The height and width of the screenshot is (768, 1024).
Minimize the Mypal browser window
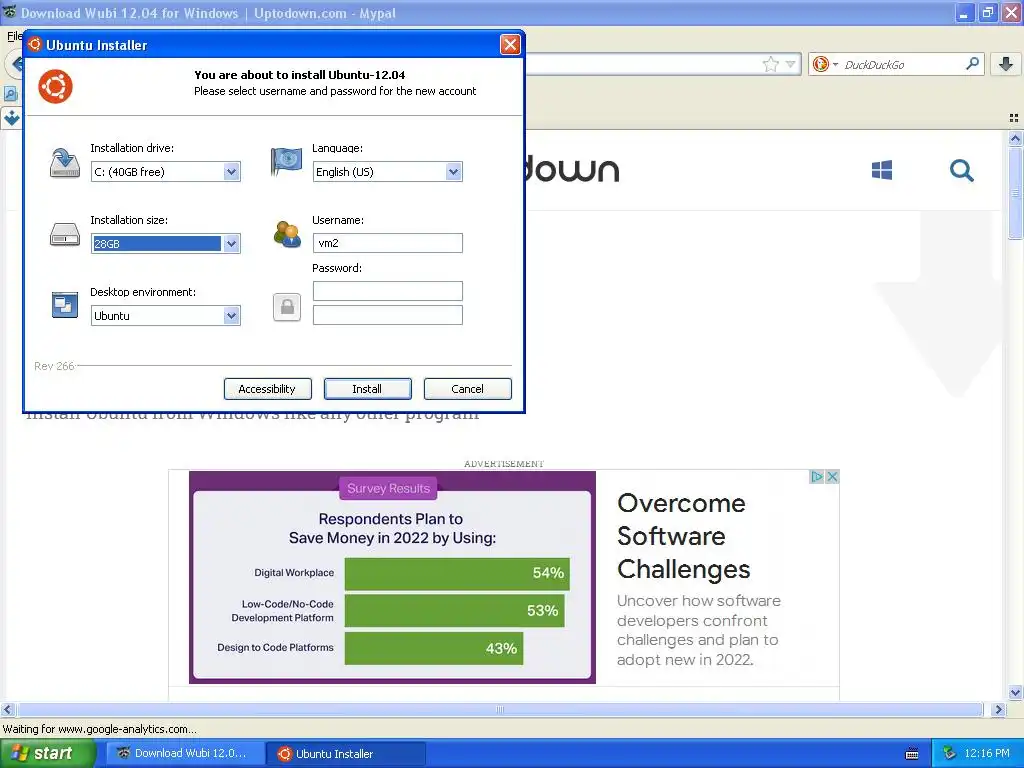click(x=965, y=12)
